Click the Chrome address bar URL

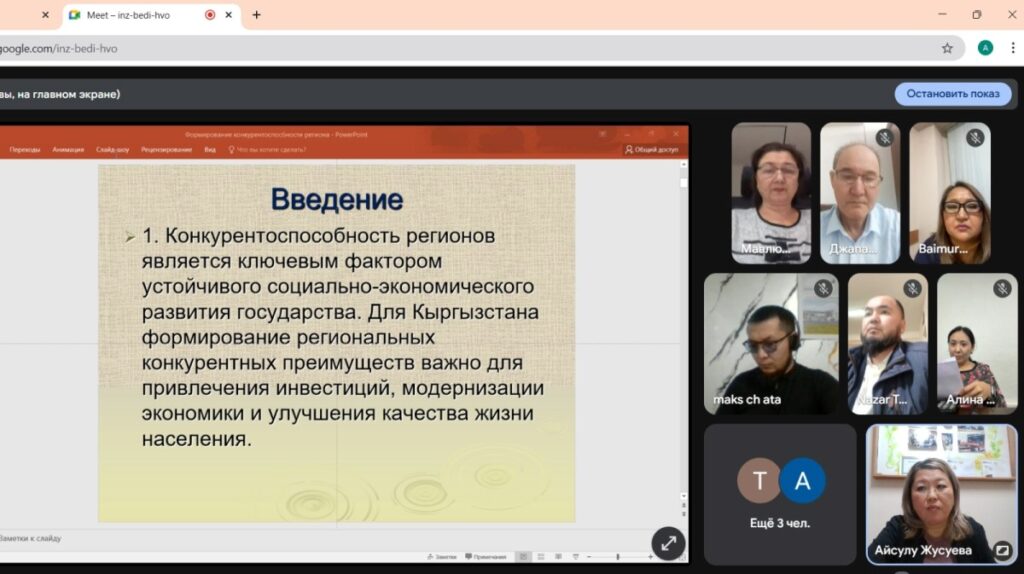coord(60,48)
